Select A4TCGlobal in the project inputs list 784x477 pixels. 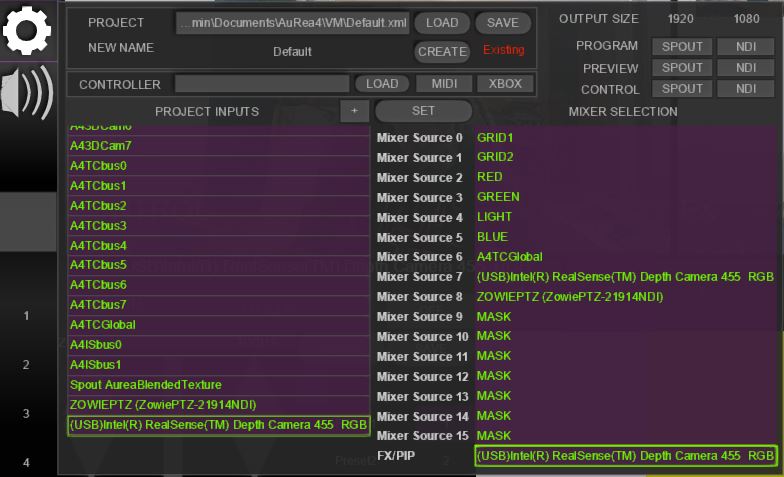pyautogui.click(x=218, y=325)
